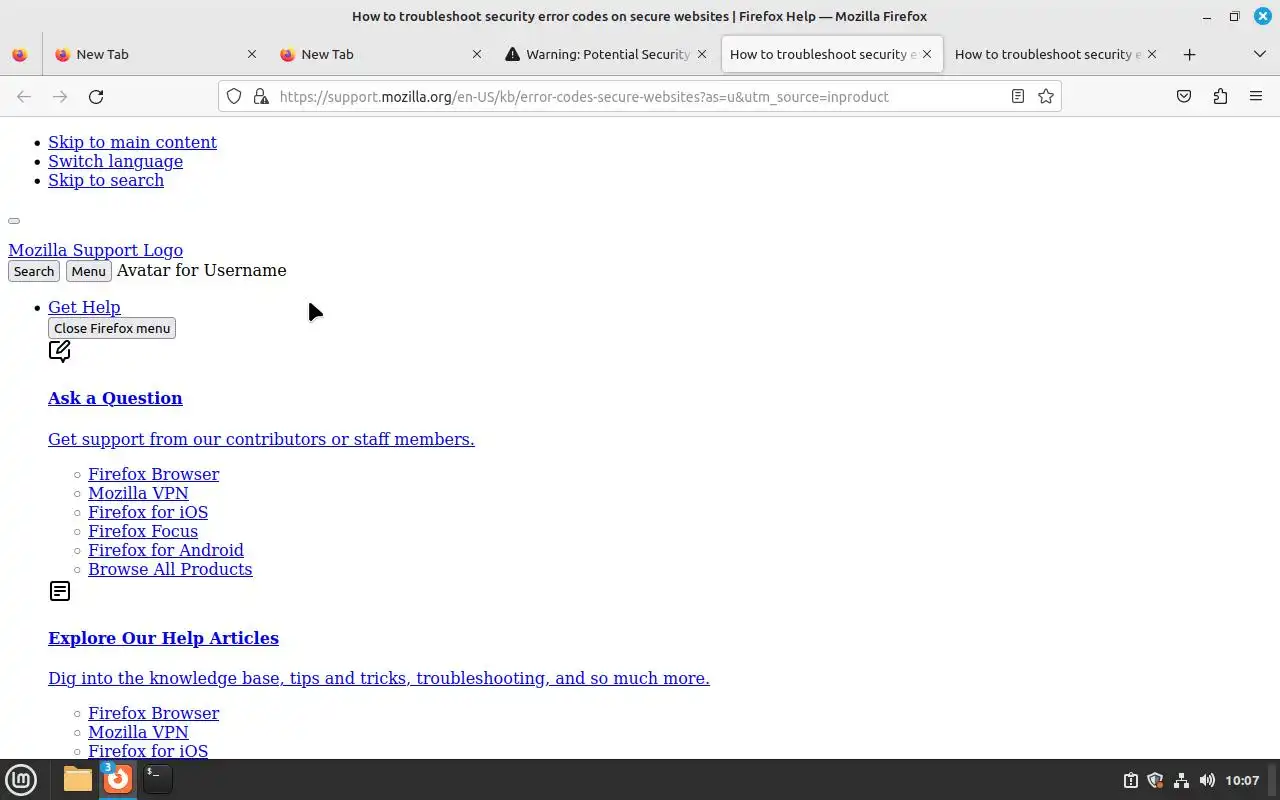Close the second New Tab
This screenshot has height=800, width=1280.
point(477,54)
